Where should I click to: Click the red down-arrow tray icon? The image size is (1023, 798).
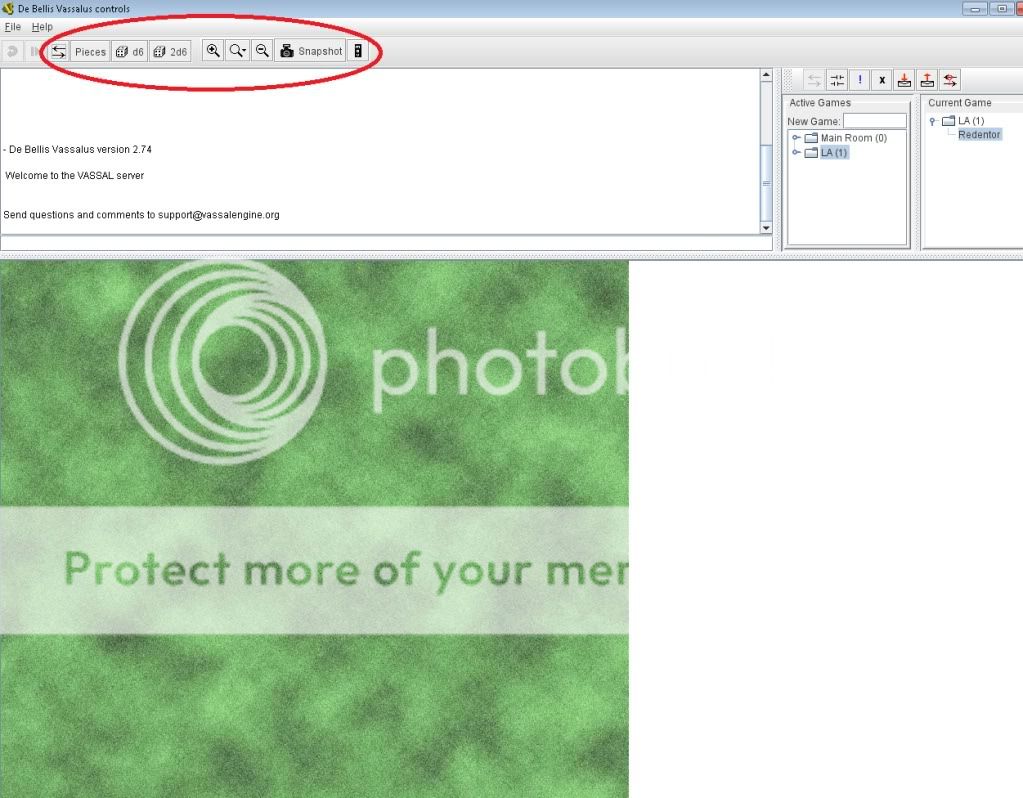click(x=904, y=80)
